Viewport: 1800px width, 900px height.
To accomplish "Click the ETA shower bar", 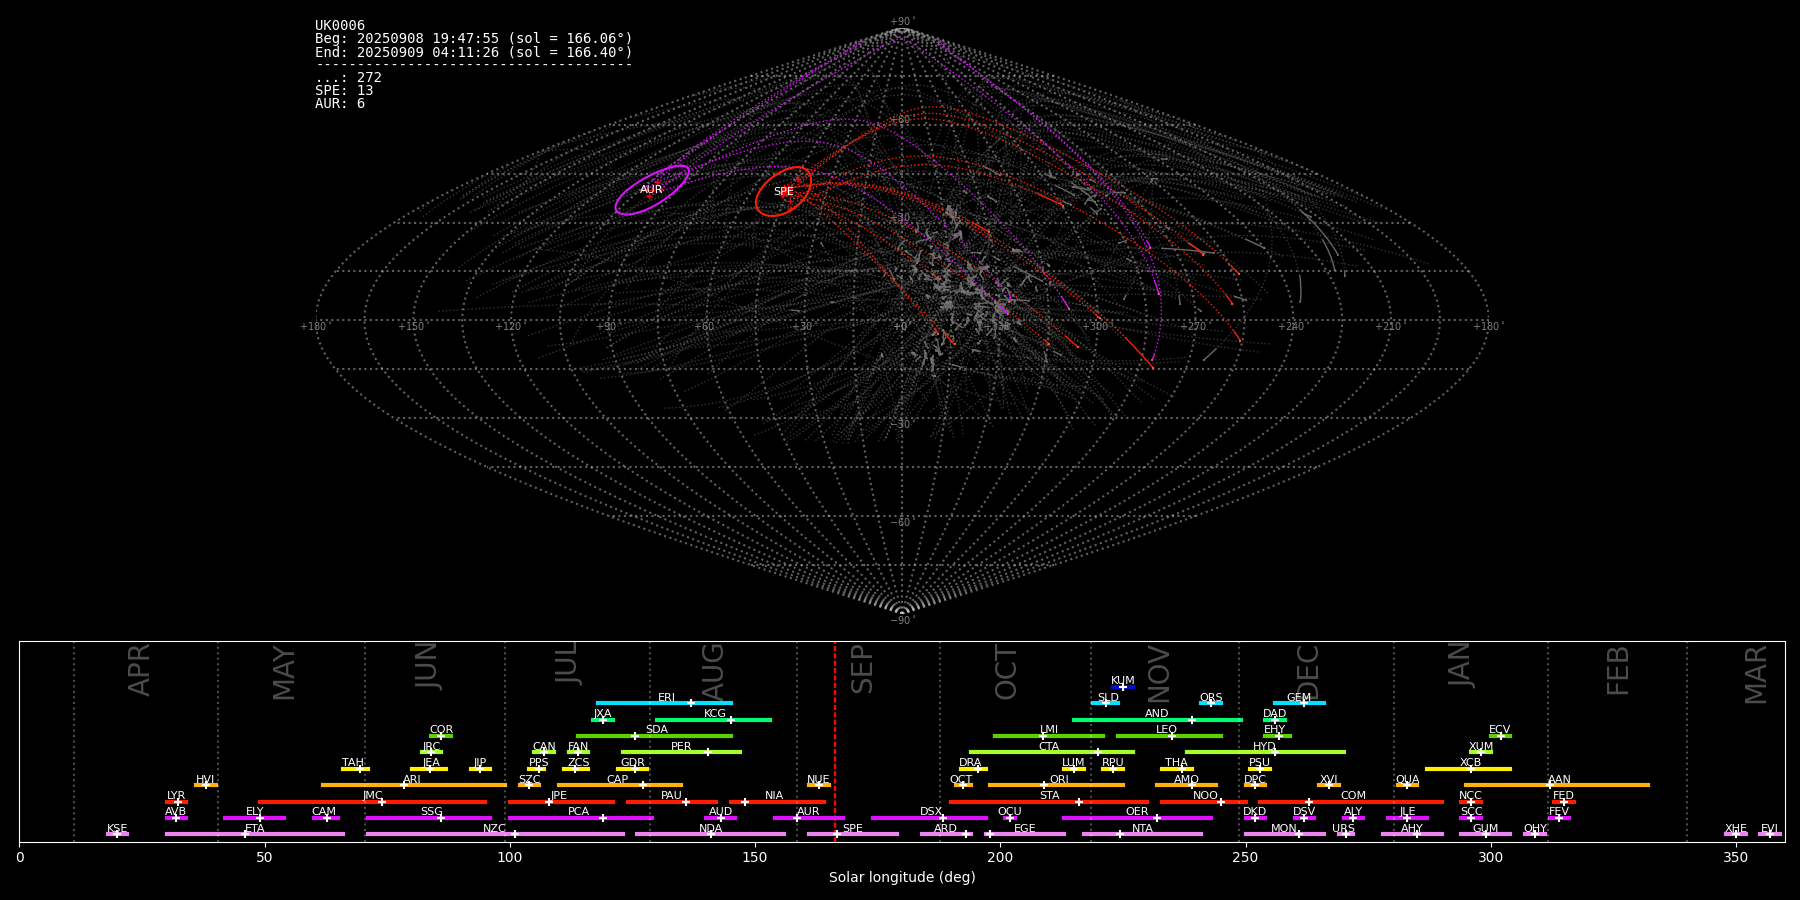I will click(x=255, y=834).
